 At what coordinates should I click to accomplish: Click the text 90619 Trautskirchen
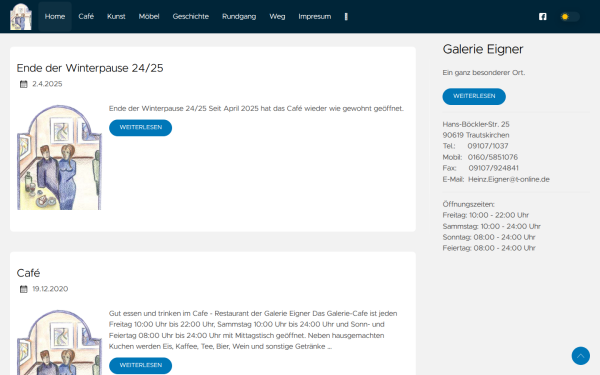(476, 135)
